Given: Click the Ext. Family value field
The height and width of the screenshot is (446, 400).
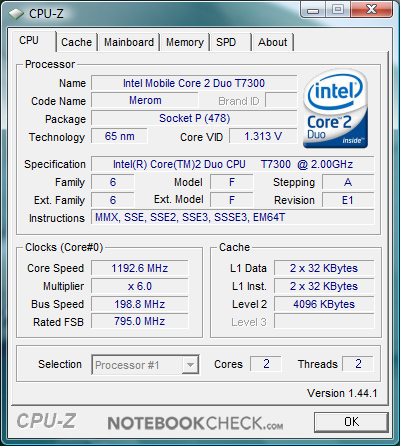Looking at the screenshot, I should [113, 200].
